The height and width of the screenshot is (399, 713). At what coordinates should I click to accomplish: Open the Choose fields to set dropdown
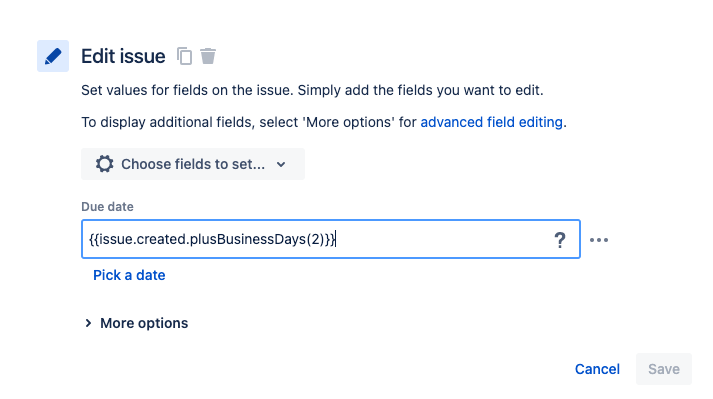coord(193,164)
